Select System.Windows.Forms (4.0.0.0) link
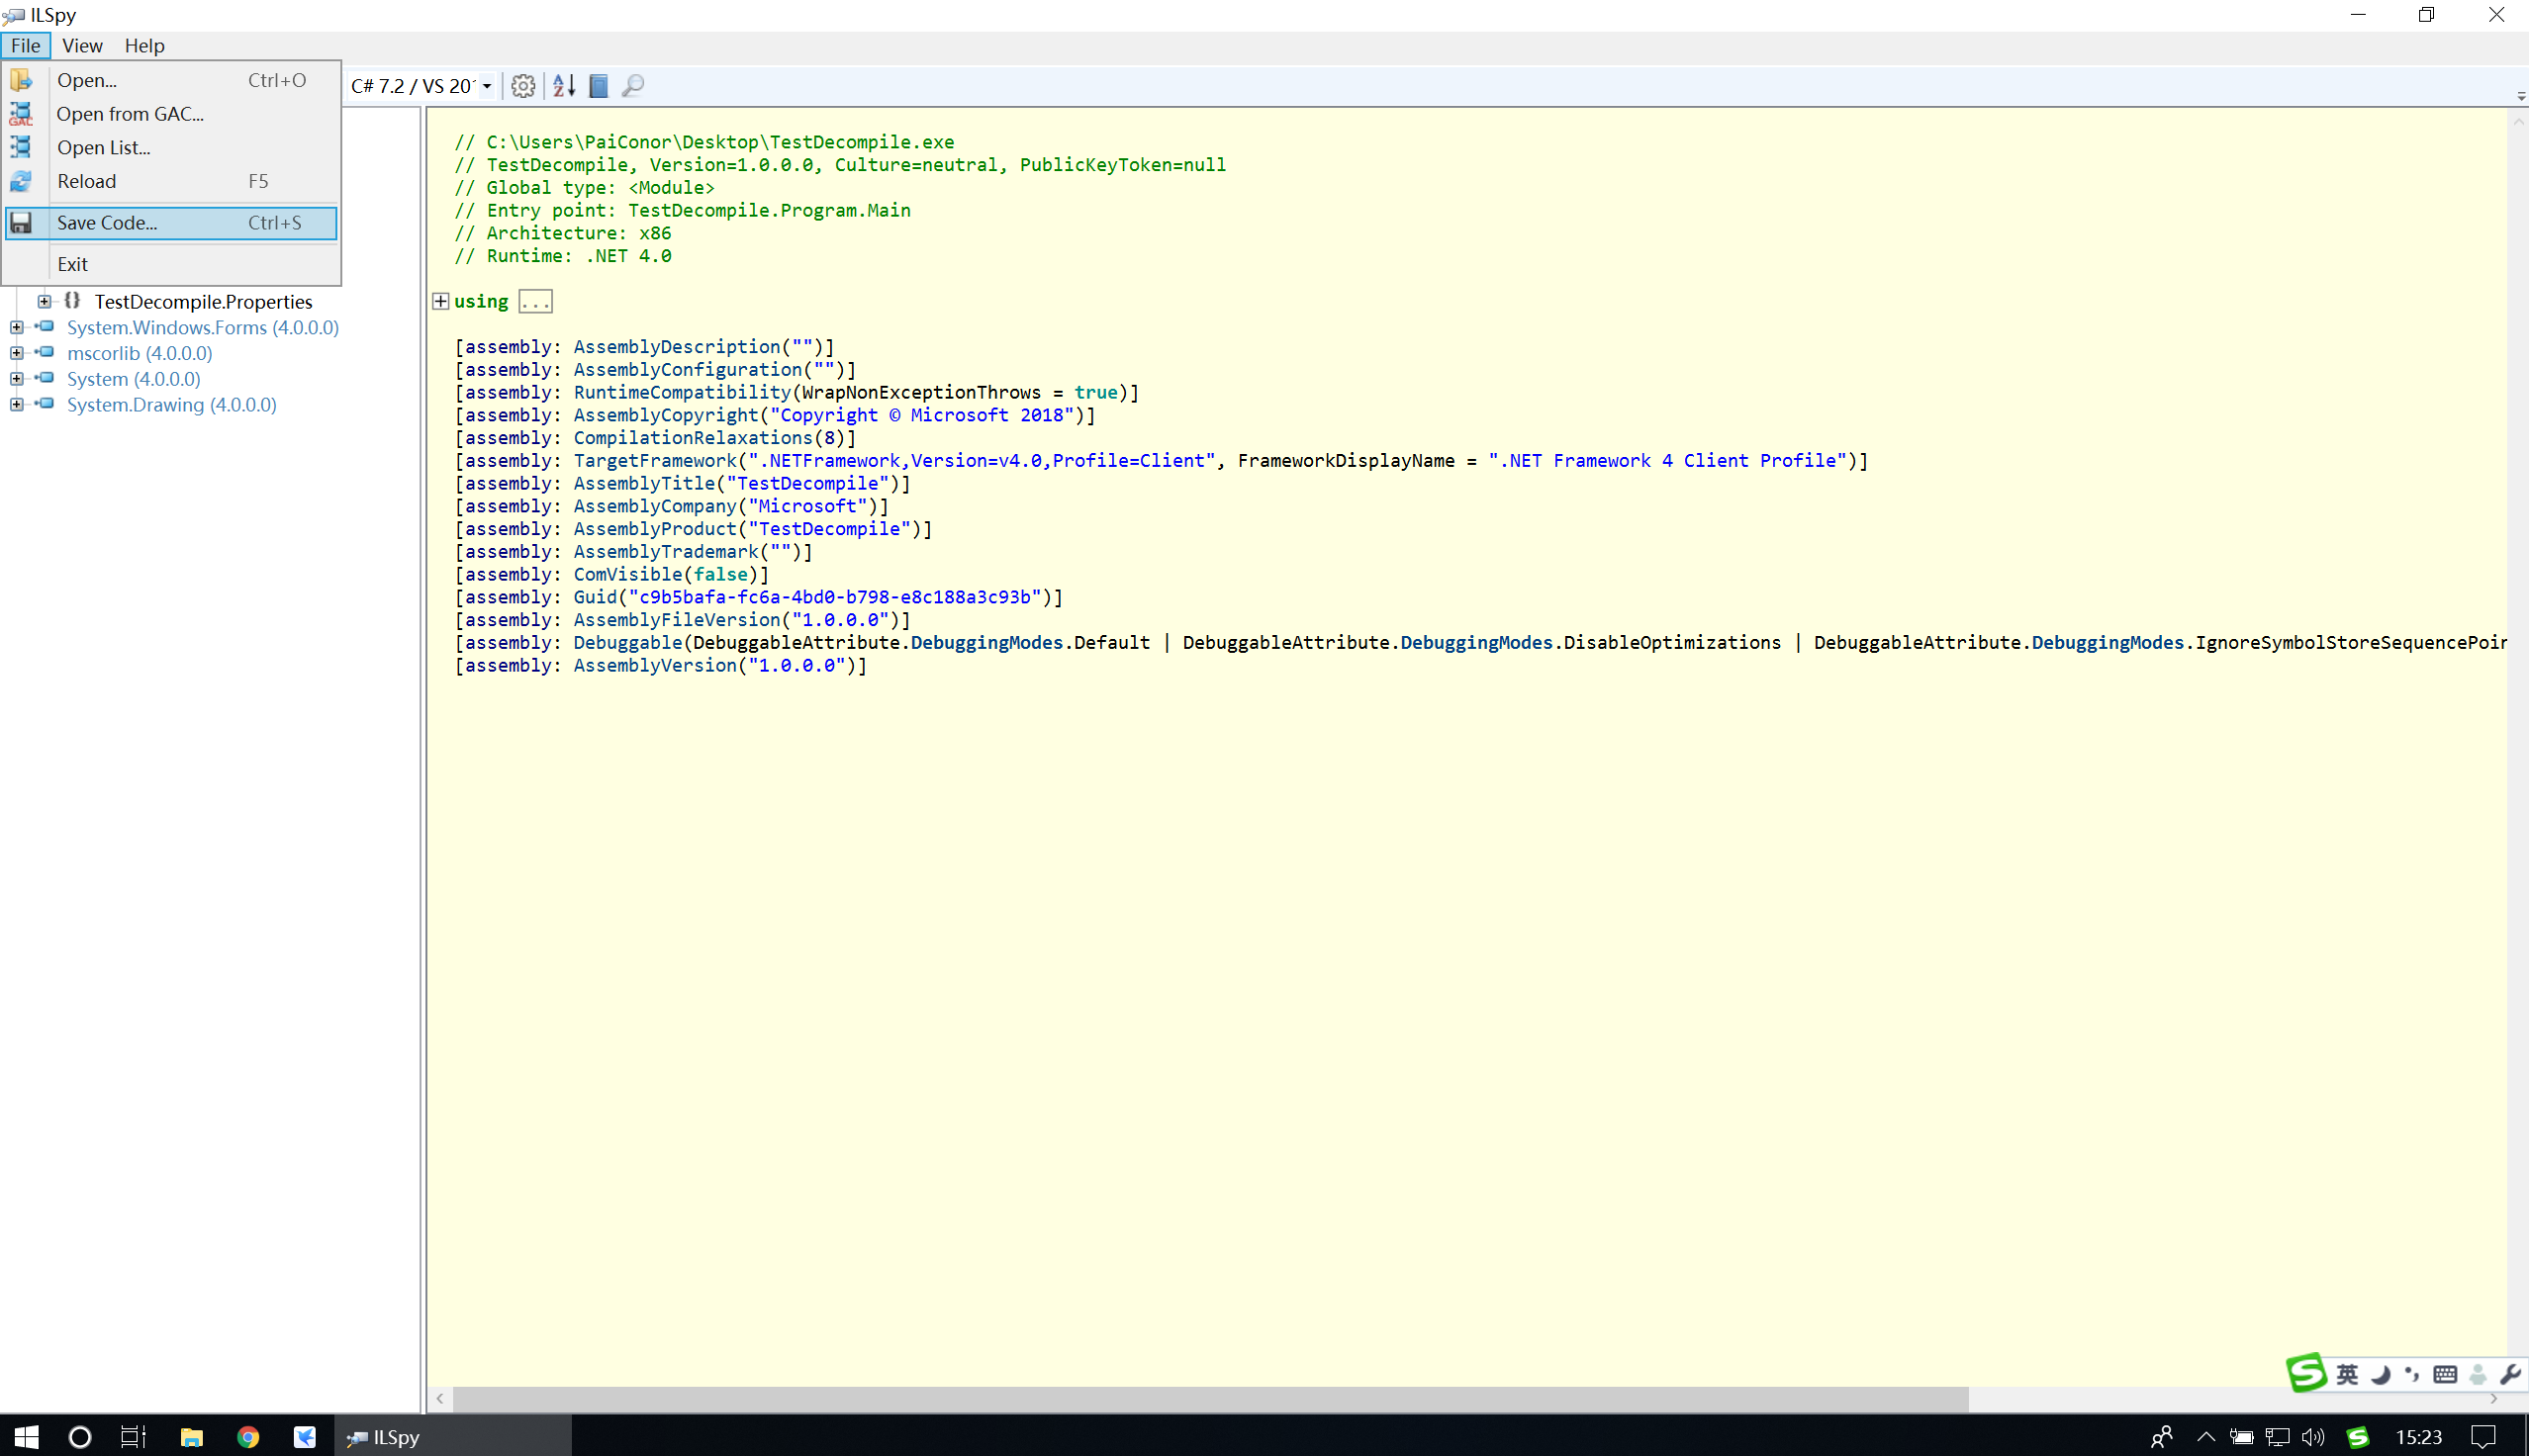This screenshot has width=2529, height=1456. point(203,327)
